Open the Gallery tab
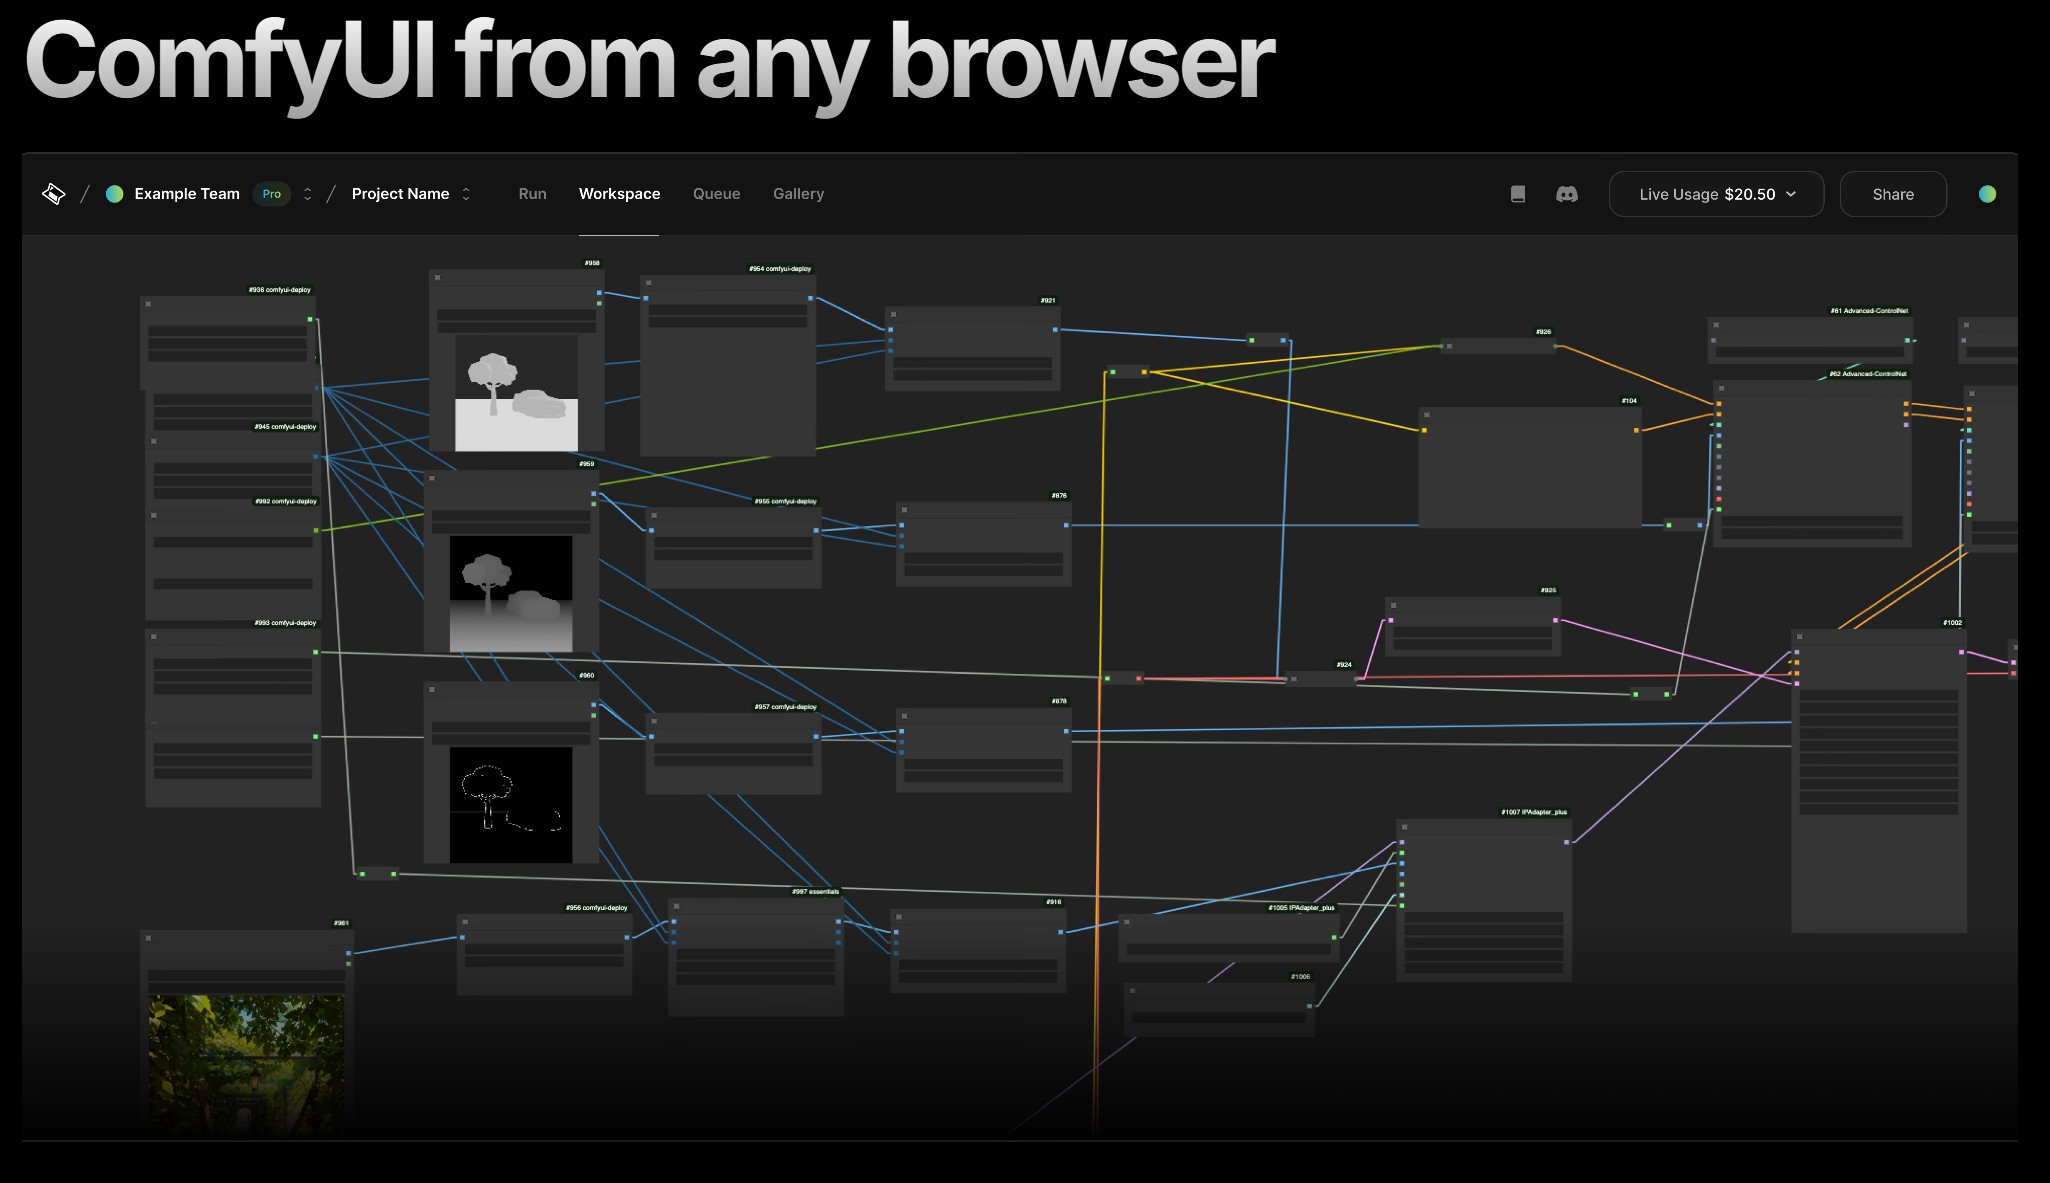The width and height of the screenshot is (2050, 1183). (x=798, y=194)
